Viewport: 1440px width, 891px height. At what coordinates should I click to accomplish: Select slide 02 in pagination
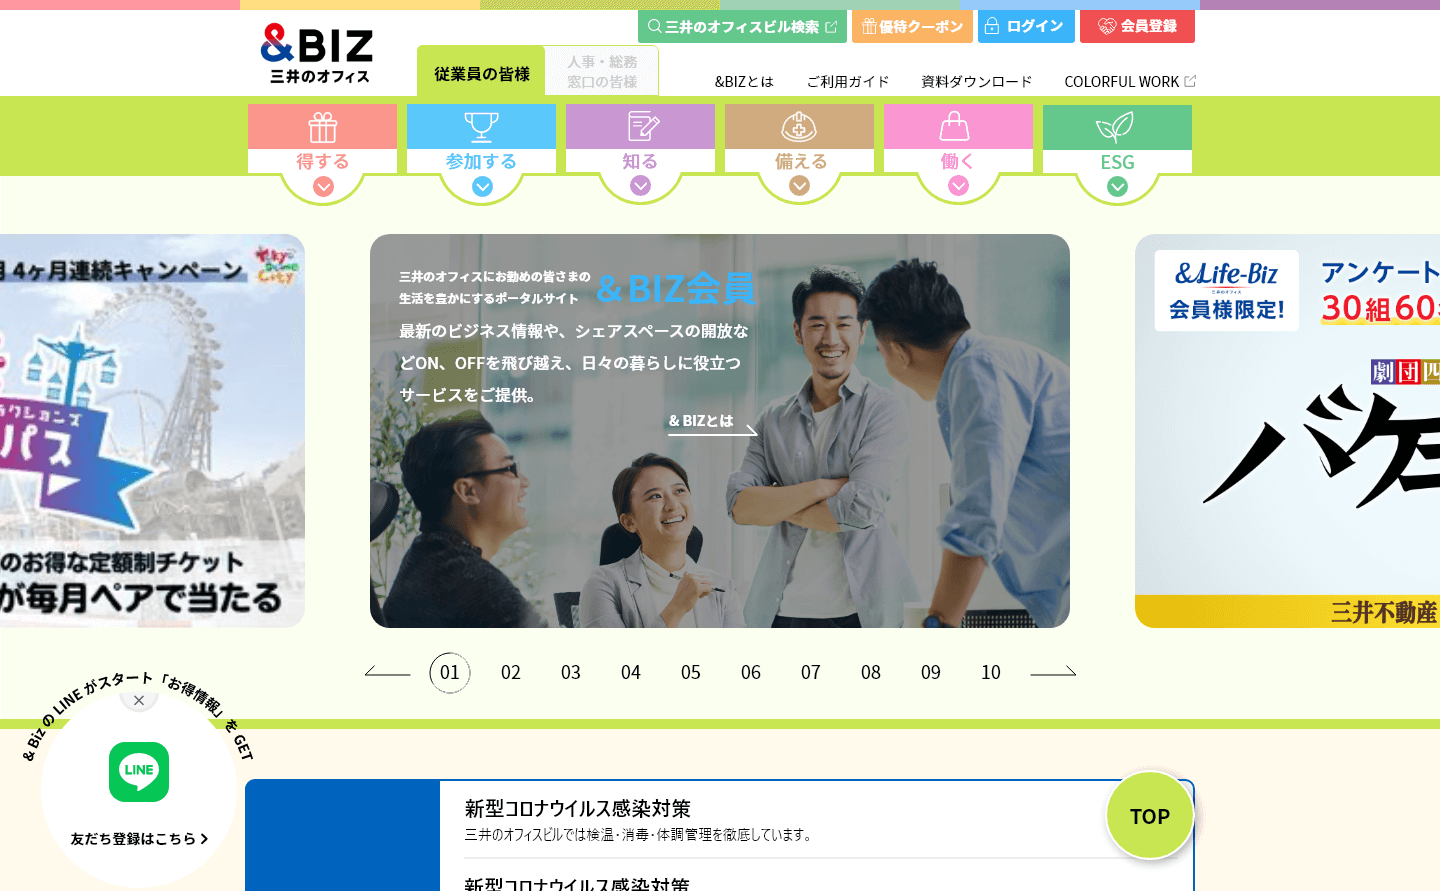coord(511,673)
